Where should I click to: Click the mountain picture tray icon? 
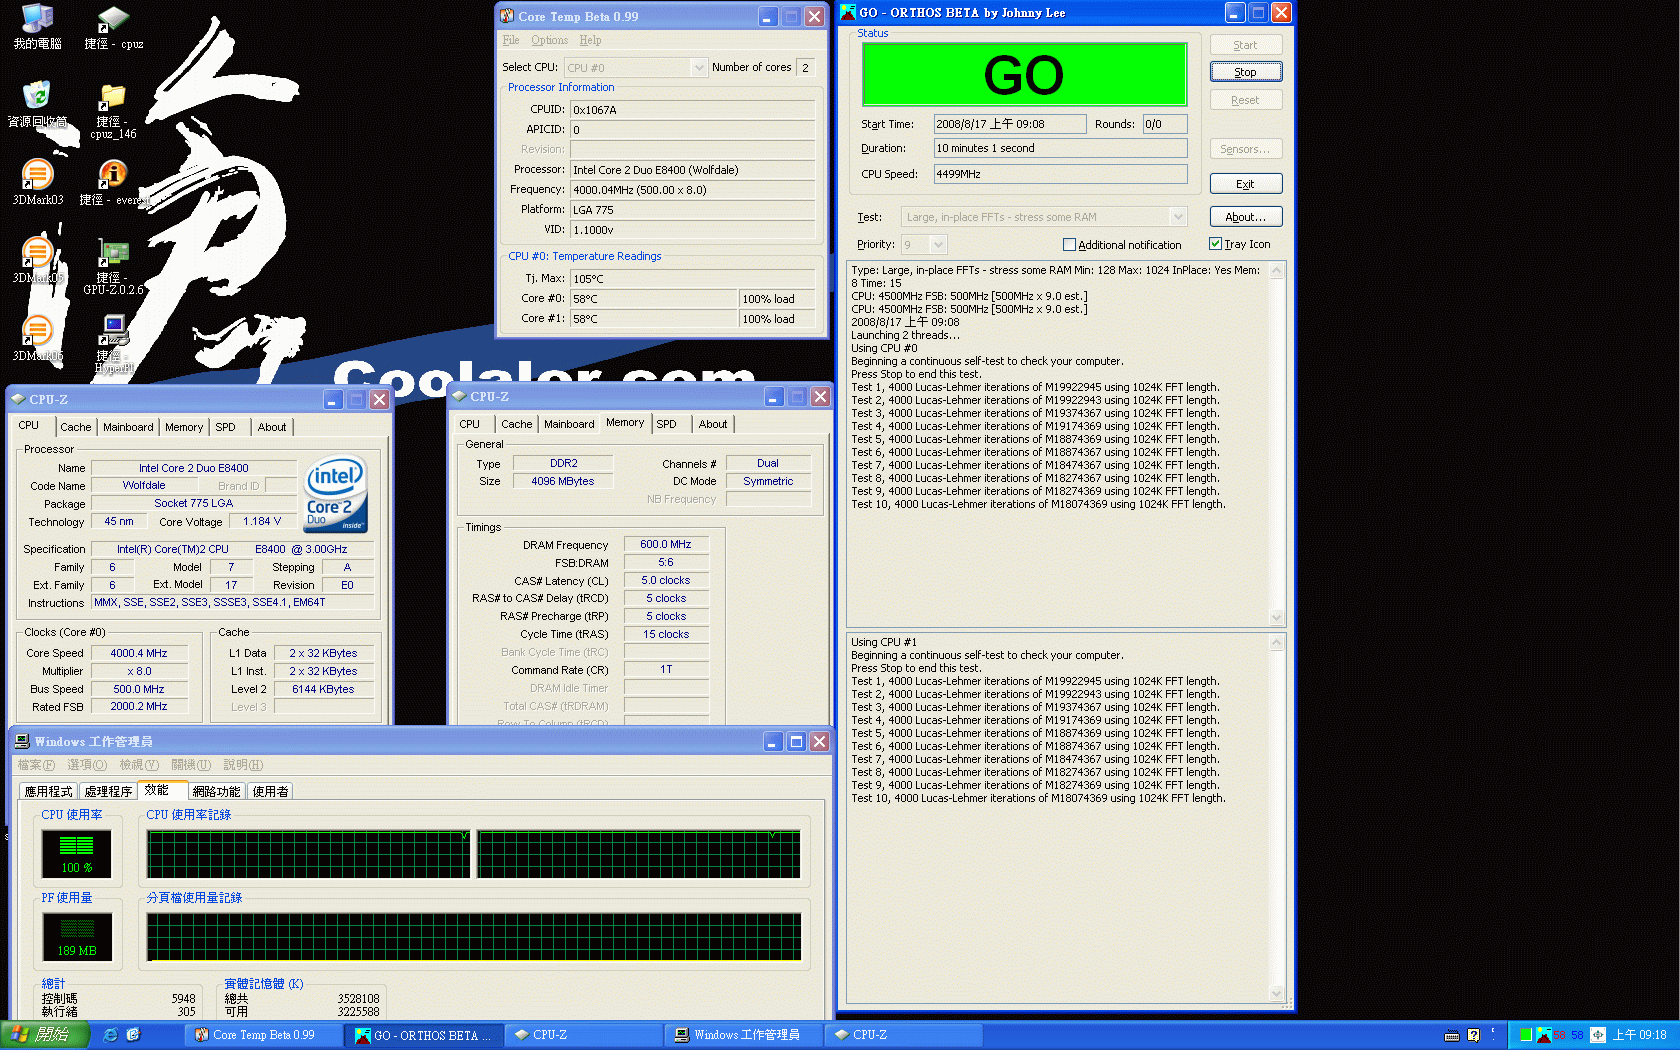pos(1543,1035)
